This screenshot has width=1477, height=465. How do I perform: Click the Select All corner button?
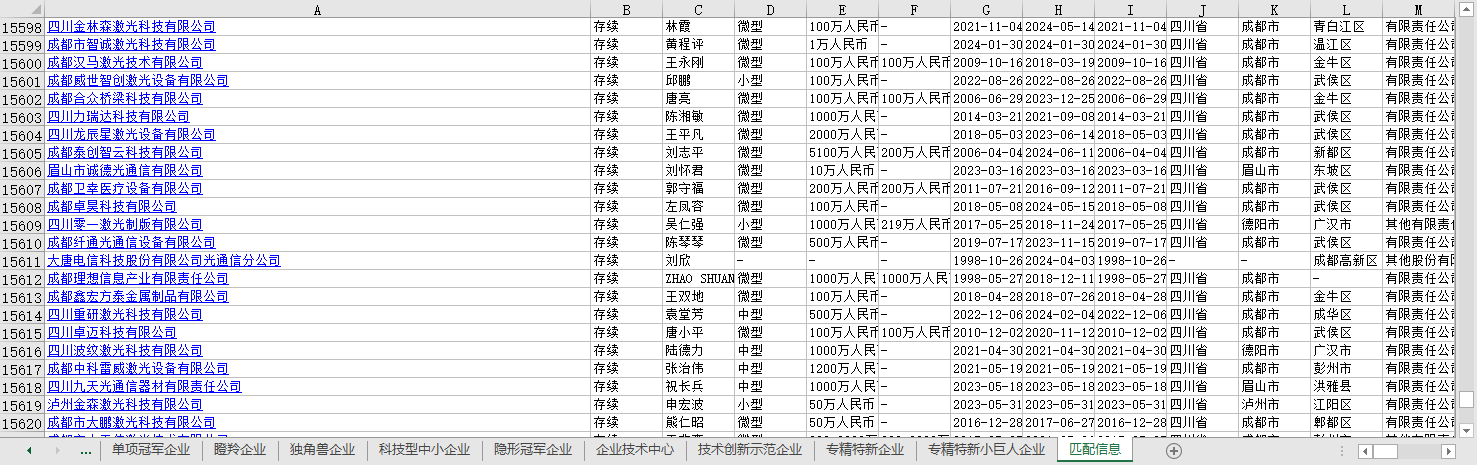pyautogui.click(x=22, y=9)
